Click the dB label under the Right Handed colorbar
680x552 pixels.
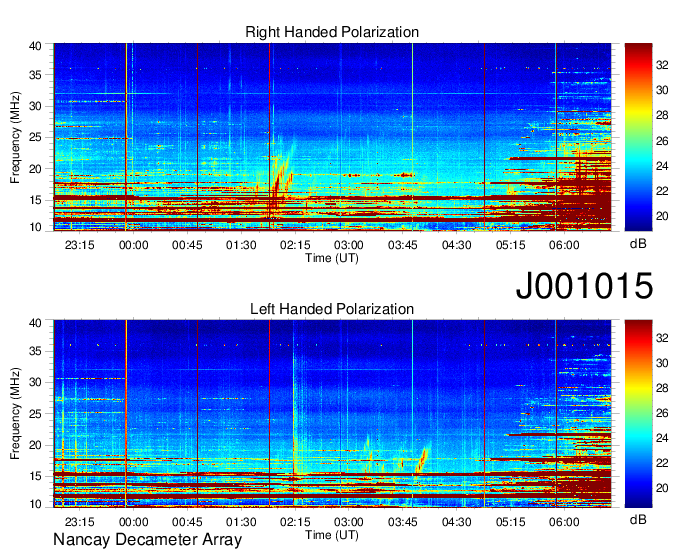(638, 244)
